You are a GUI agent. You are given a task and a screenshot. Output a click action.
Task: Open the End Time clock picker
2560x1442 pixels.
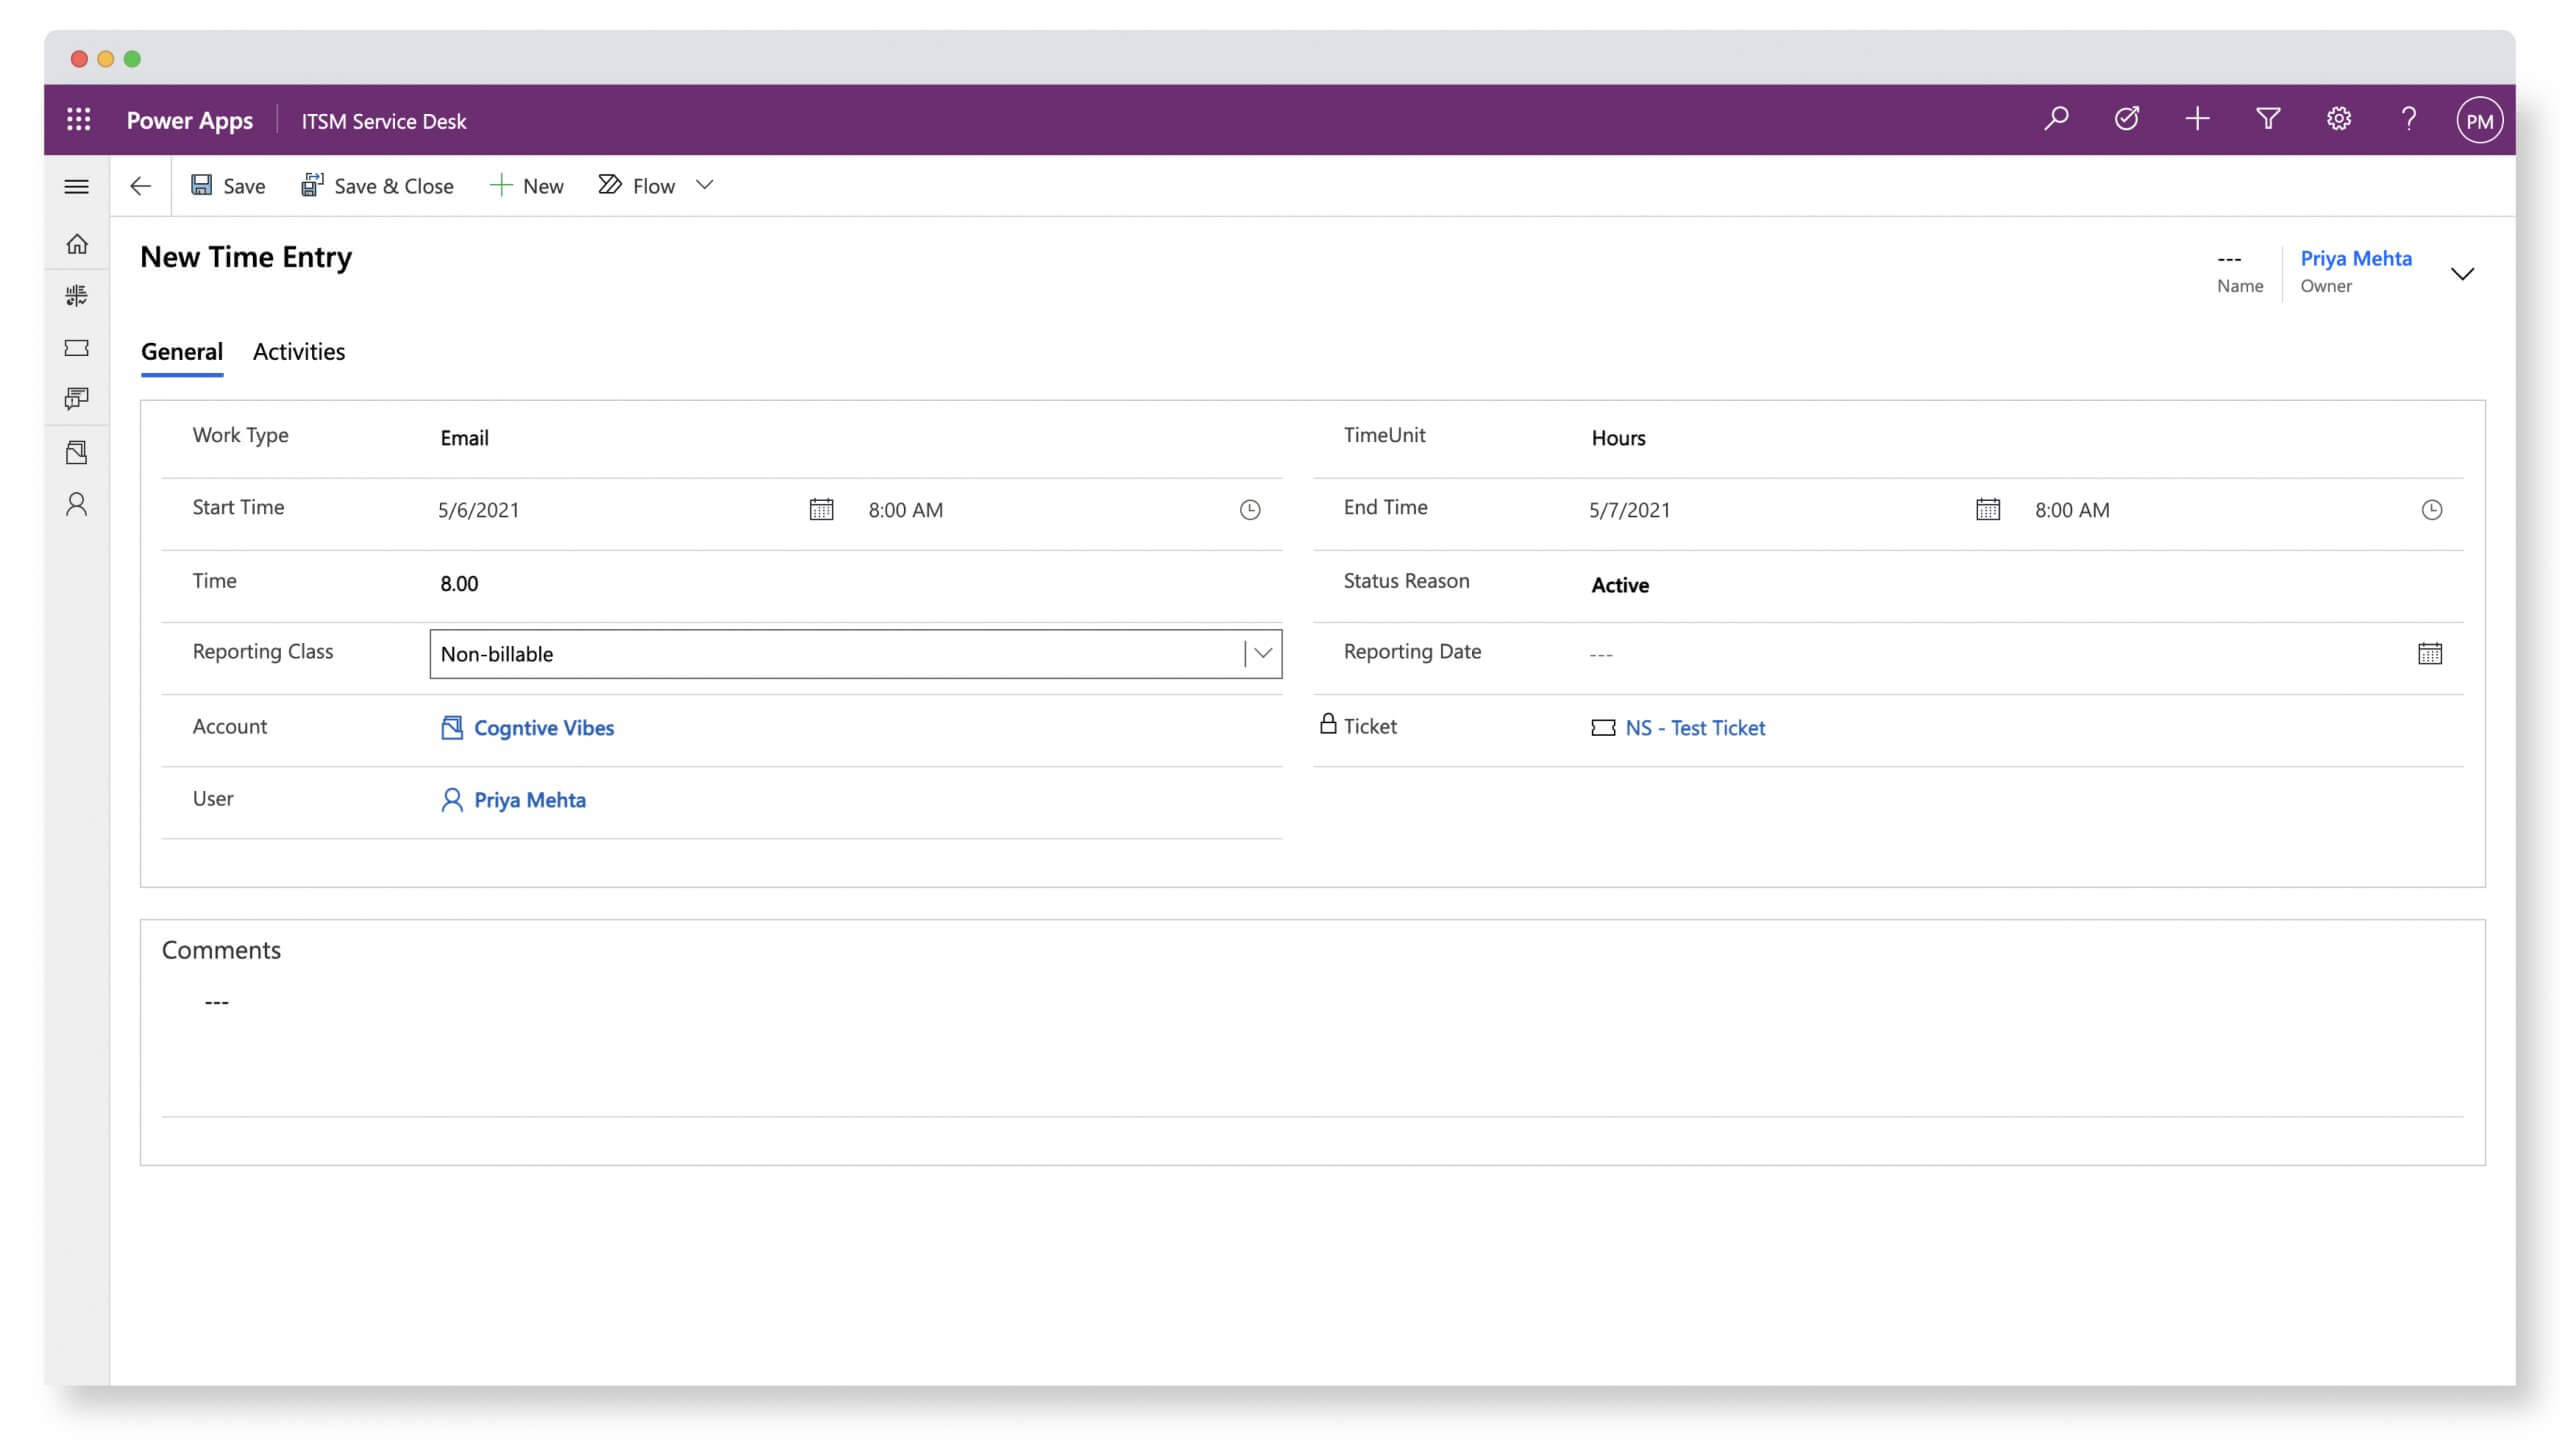tap(2432, 509)
